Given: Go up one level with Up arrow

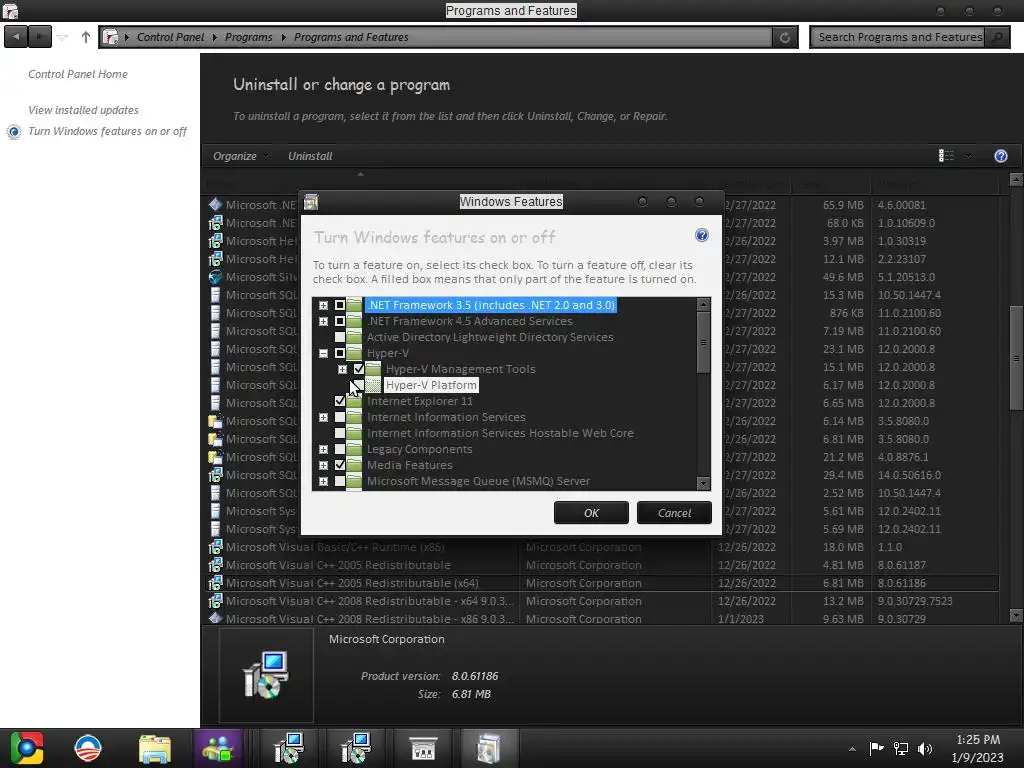Looking at the screenshot, I should coord(86,37).
